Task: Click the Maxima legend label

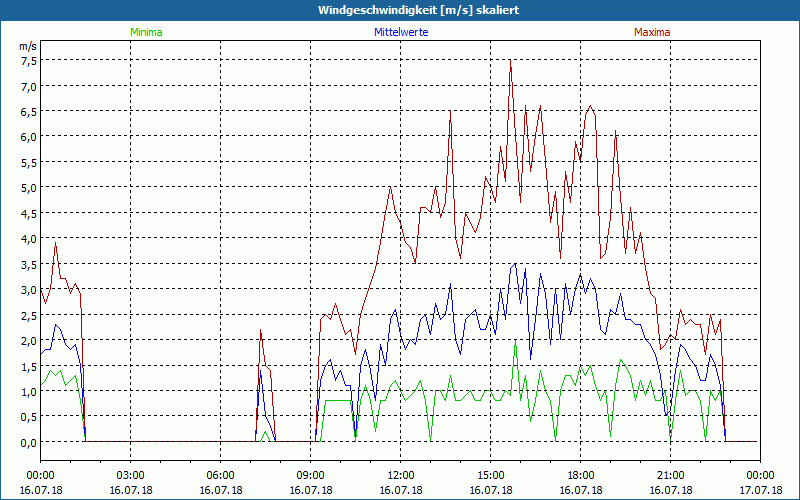Action: click(x=652, y=32)
